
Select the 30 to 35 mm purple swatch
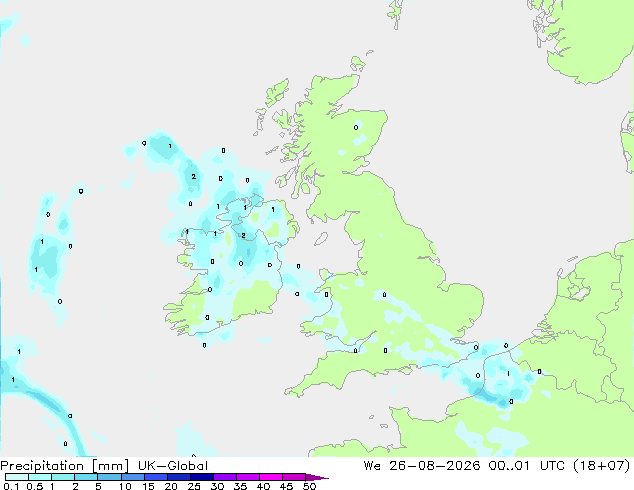point(224,477)
